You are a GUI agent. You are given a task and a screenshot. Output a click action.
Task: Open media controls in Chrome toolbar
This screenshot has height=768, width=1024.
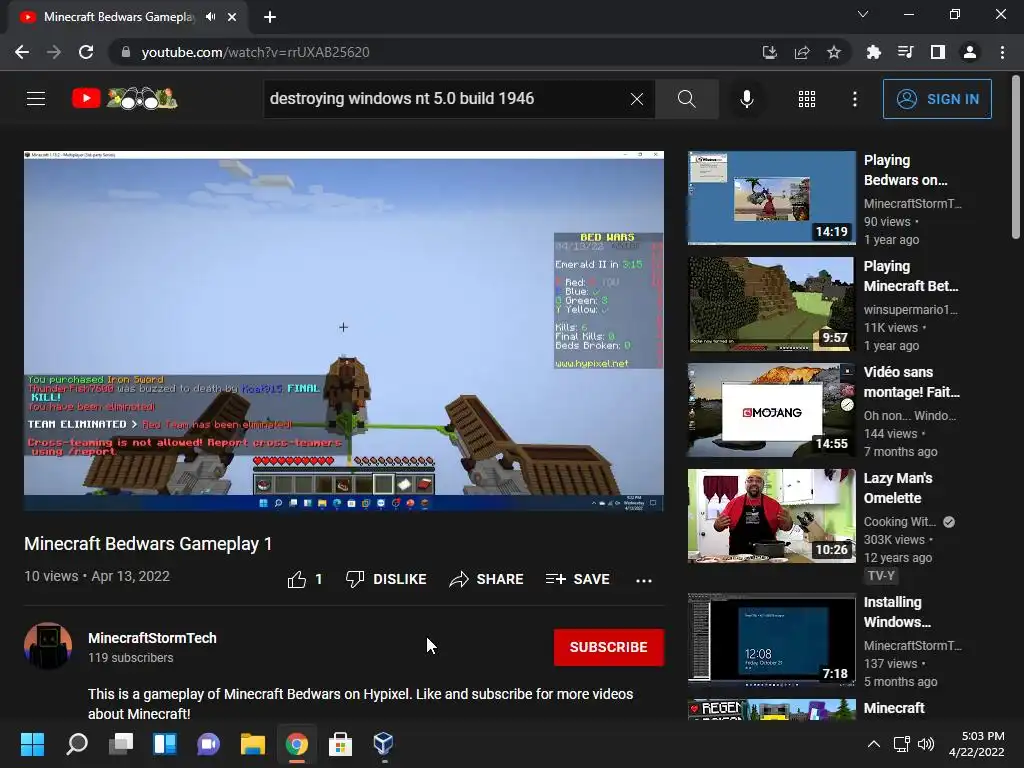tap(905, 52)
